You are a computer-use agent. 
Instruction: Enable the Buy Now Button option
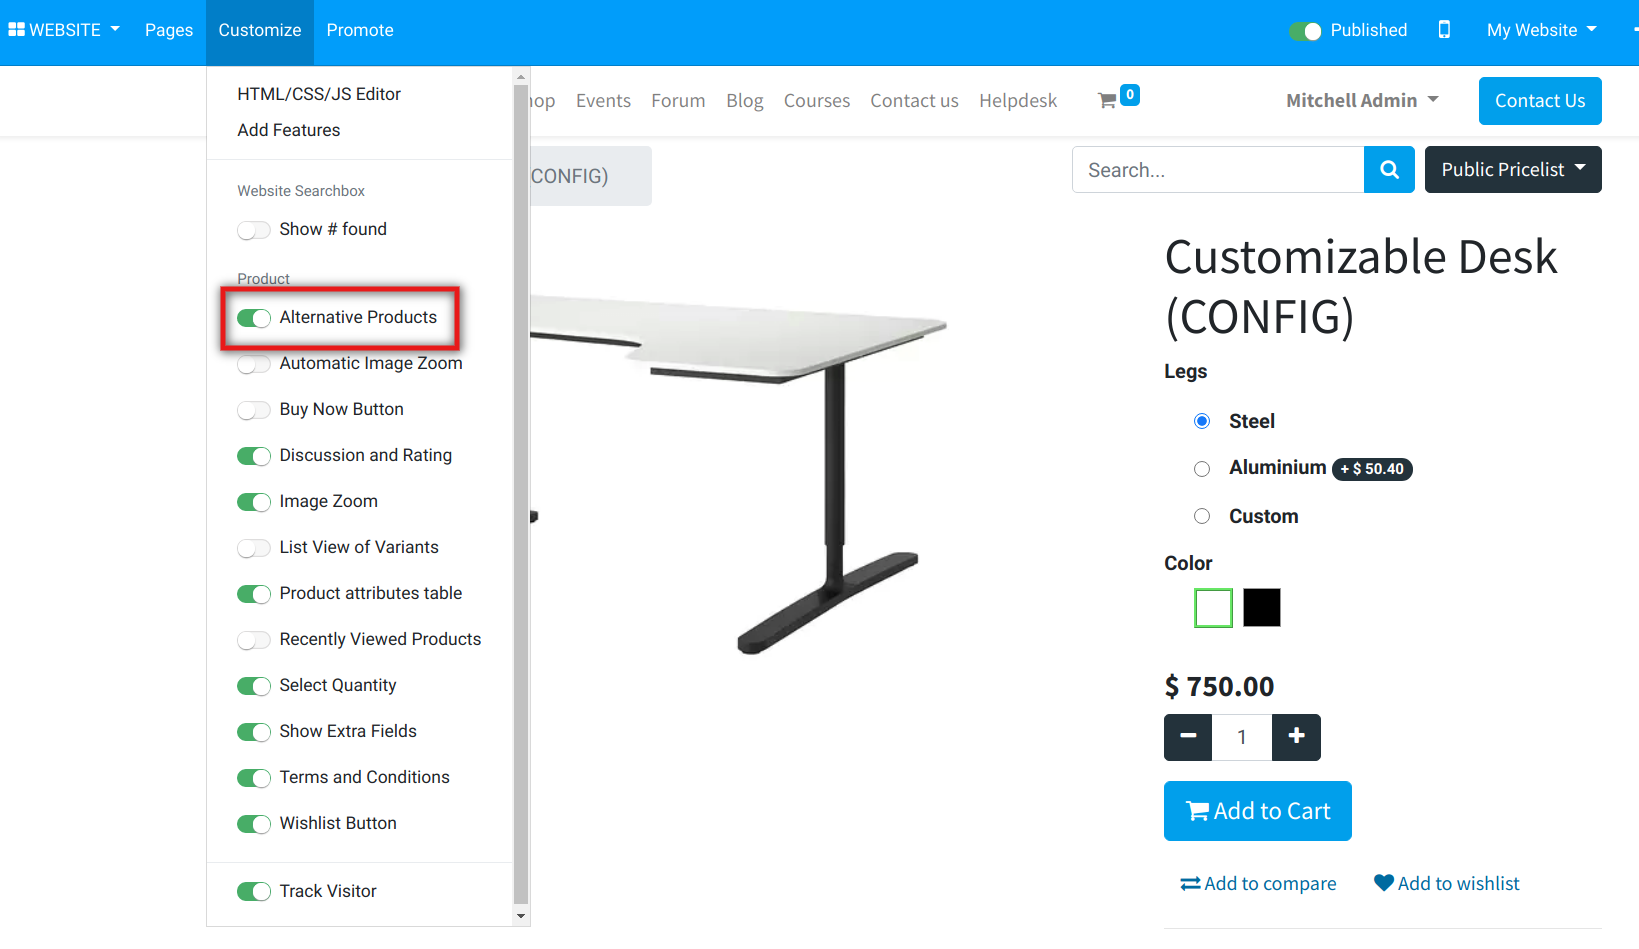pos(254,410)
